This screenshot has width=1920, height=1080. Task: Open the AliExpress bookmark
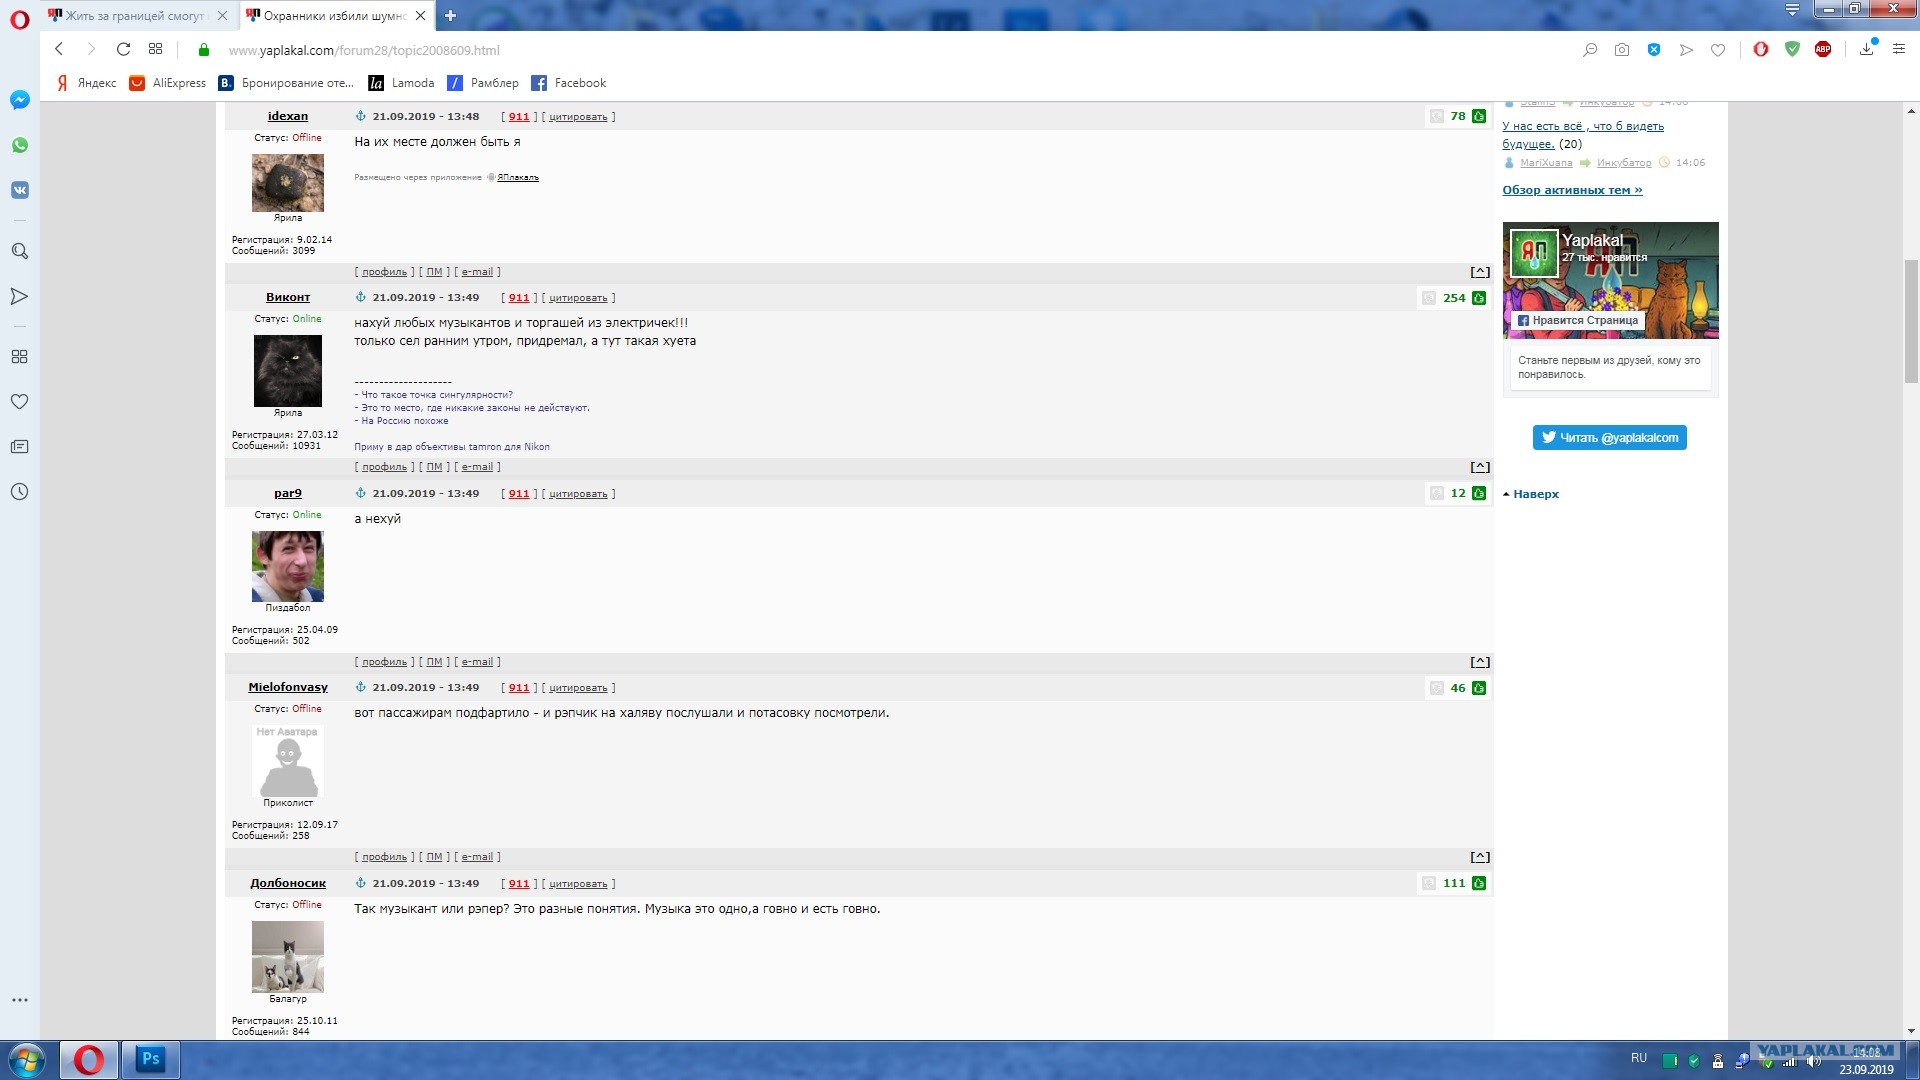click(168, 83)
